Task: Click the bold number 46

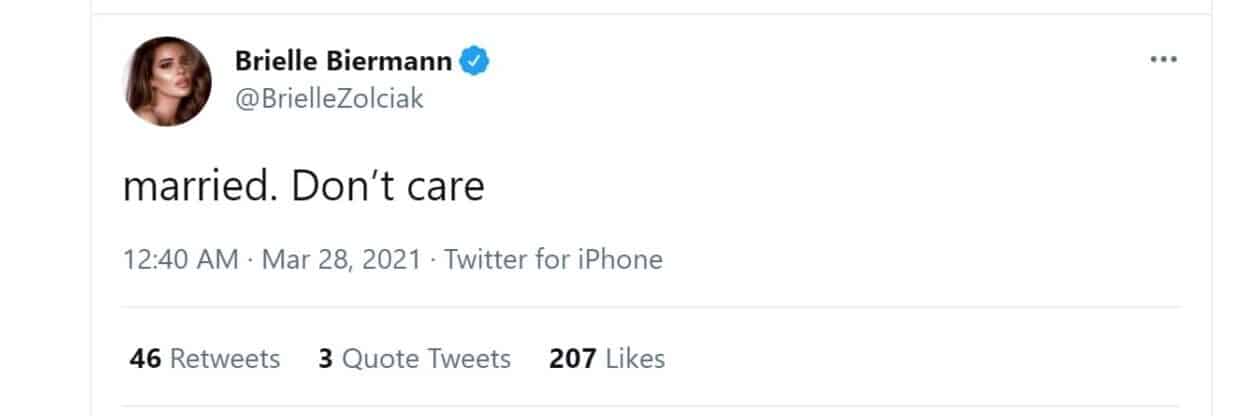Action: 146,358
